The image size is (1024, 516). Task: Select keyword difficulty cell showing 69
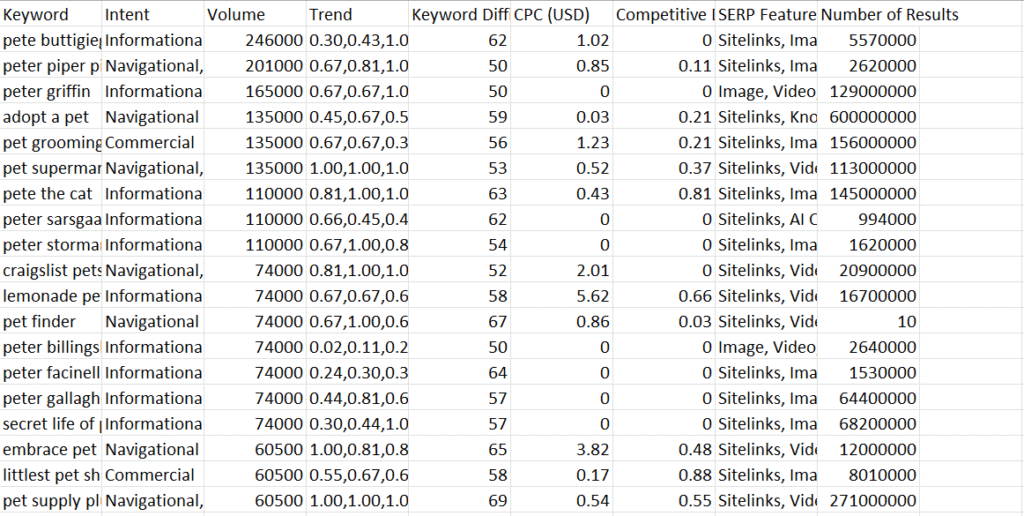459,501
